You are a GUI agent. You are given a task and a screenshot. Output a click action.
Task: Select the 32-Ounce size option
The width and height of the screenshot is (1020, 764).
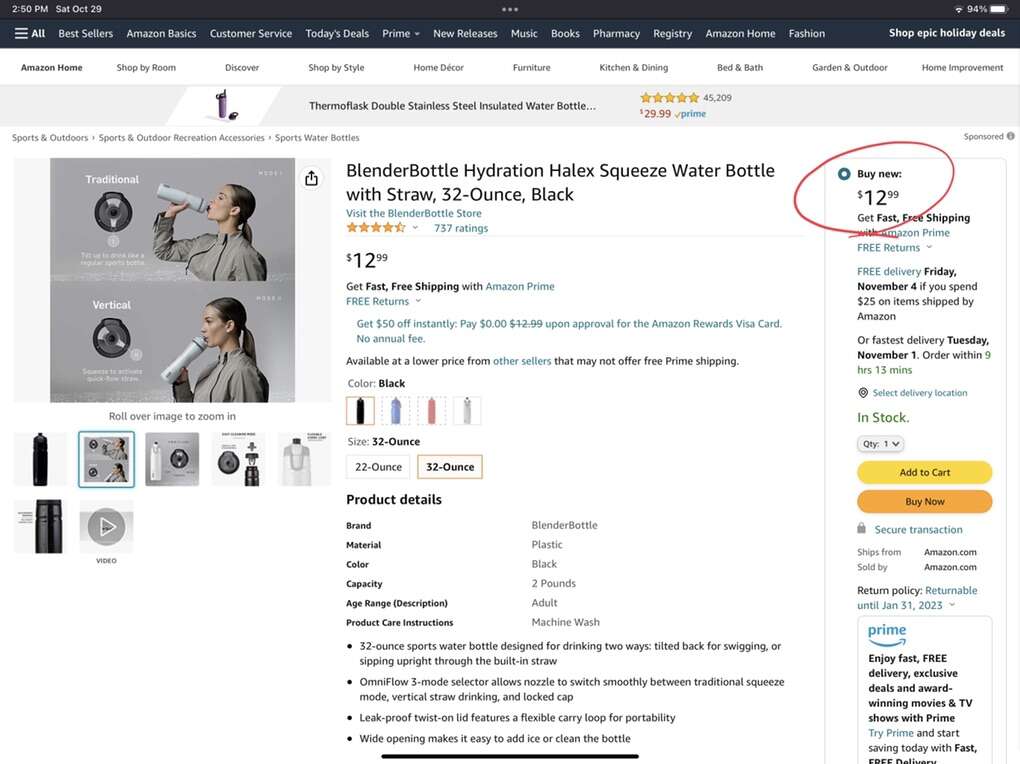[450, 467]
